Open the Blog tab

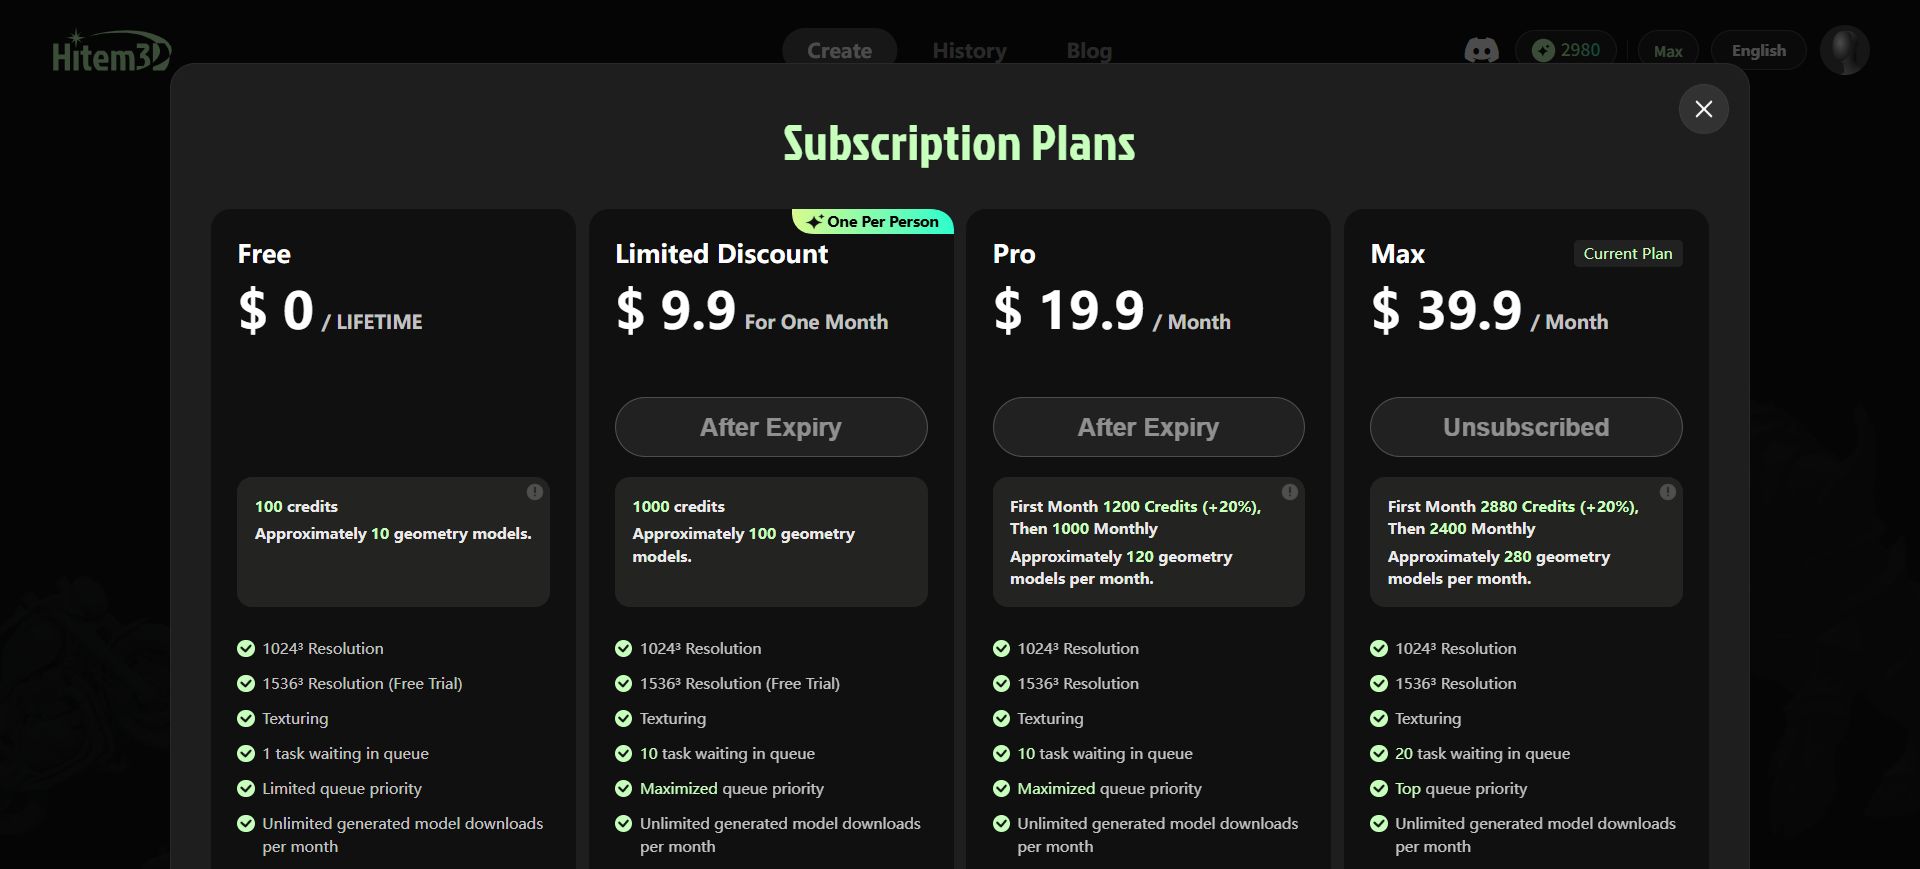[1089, 50]
